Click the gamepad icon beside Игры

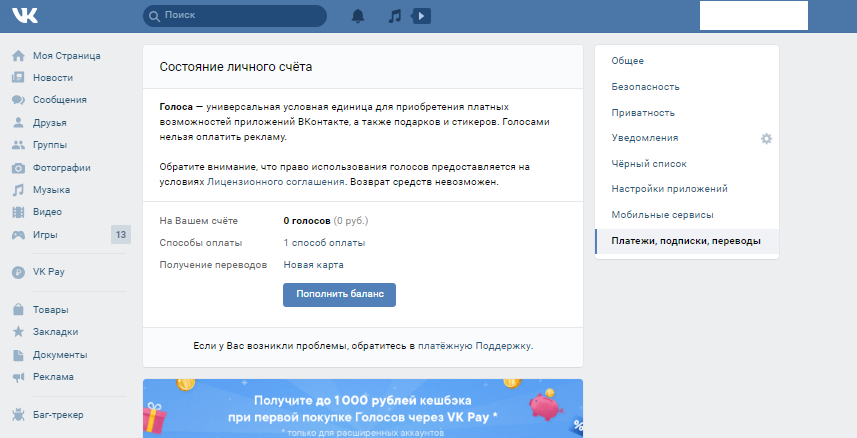pyautogui.click(x=18, y=235)
